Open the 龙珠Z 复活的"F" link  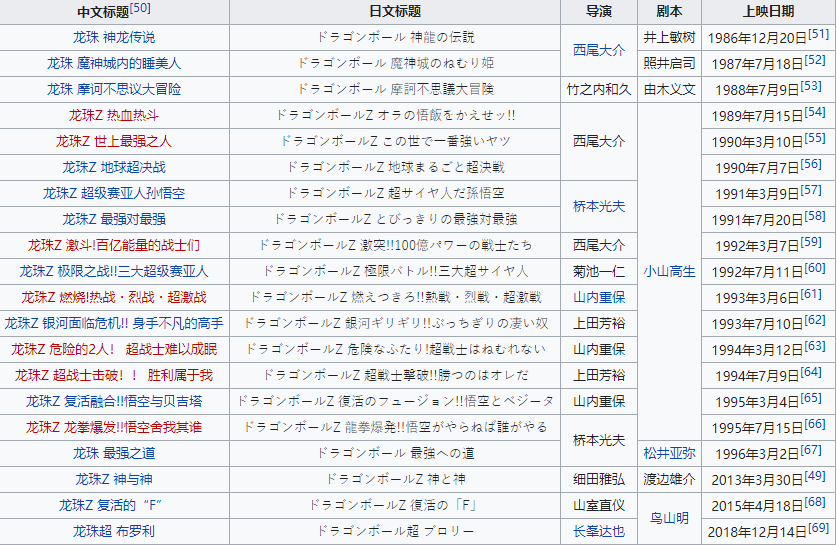(x=110, y=505)
